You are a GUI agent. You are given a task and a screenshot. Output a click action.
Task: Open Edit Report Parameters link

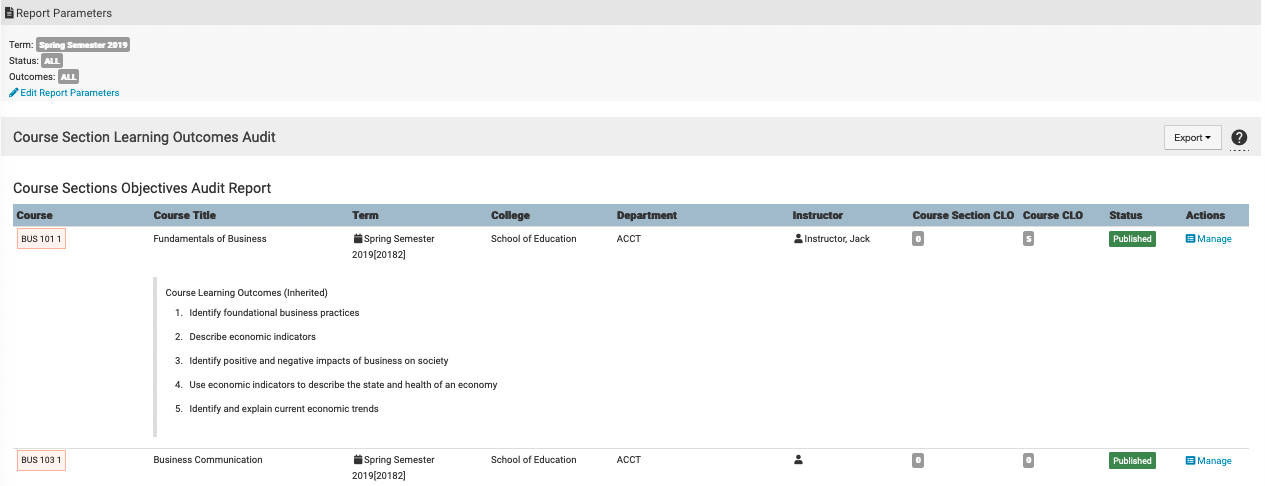[x=69, y=93]
